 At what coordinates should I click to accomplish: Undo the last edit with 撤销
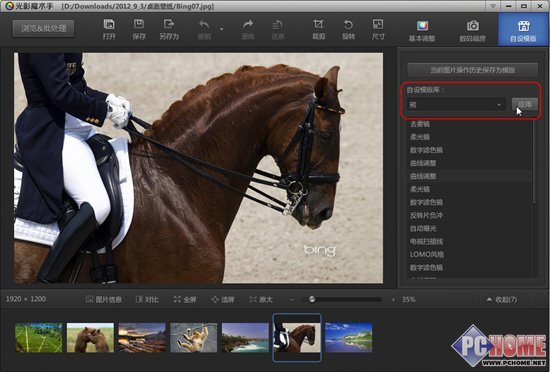click(x=204, y=29)
